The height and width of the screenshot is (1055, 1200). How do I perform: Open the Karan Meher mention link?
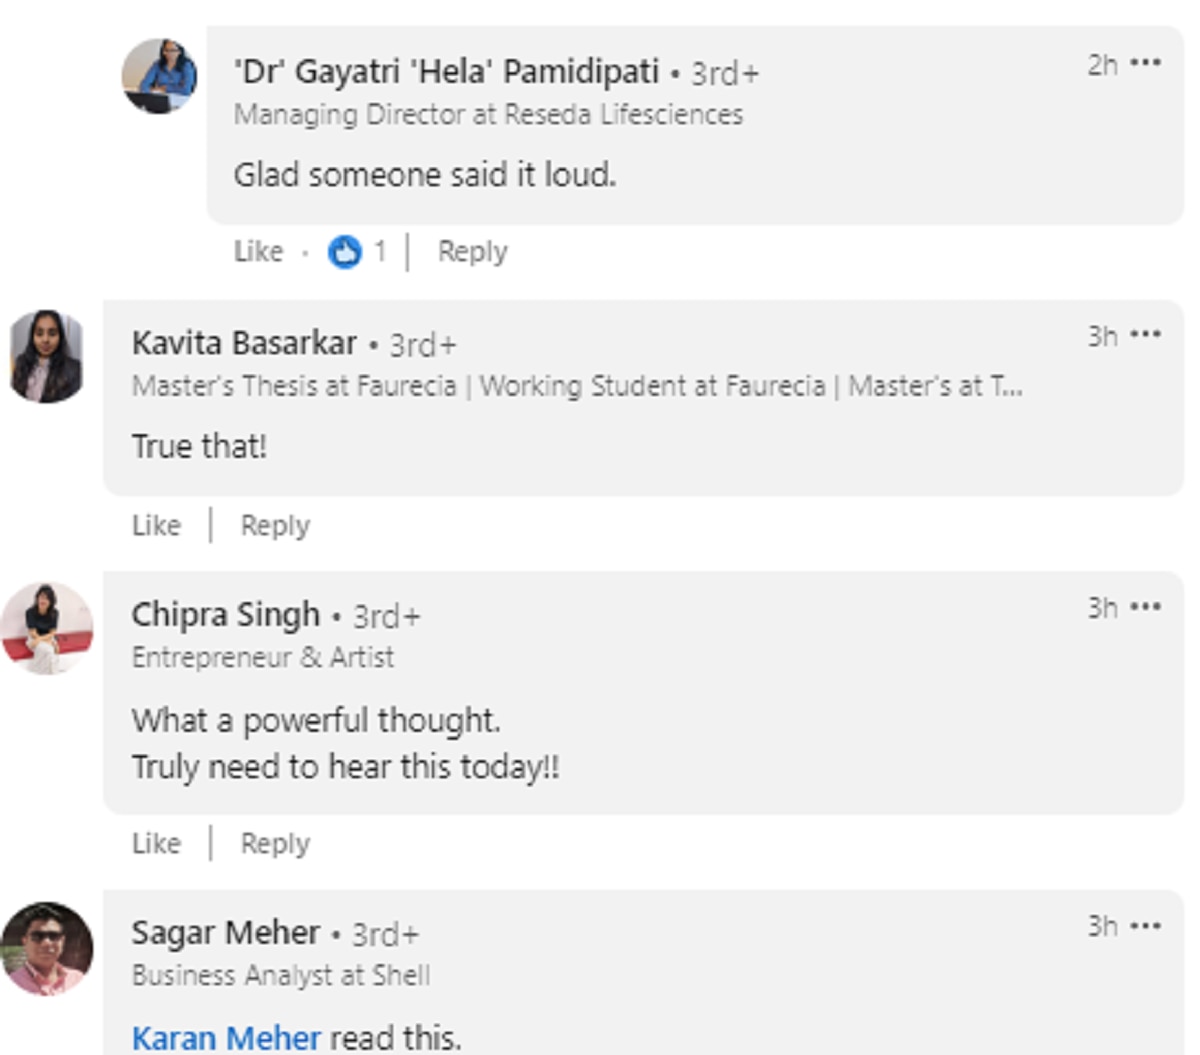tap(226, 1038)
